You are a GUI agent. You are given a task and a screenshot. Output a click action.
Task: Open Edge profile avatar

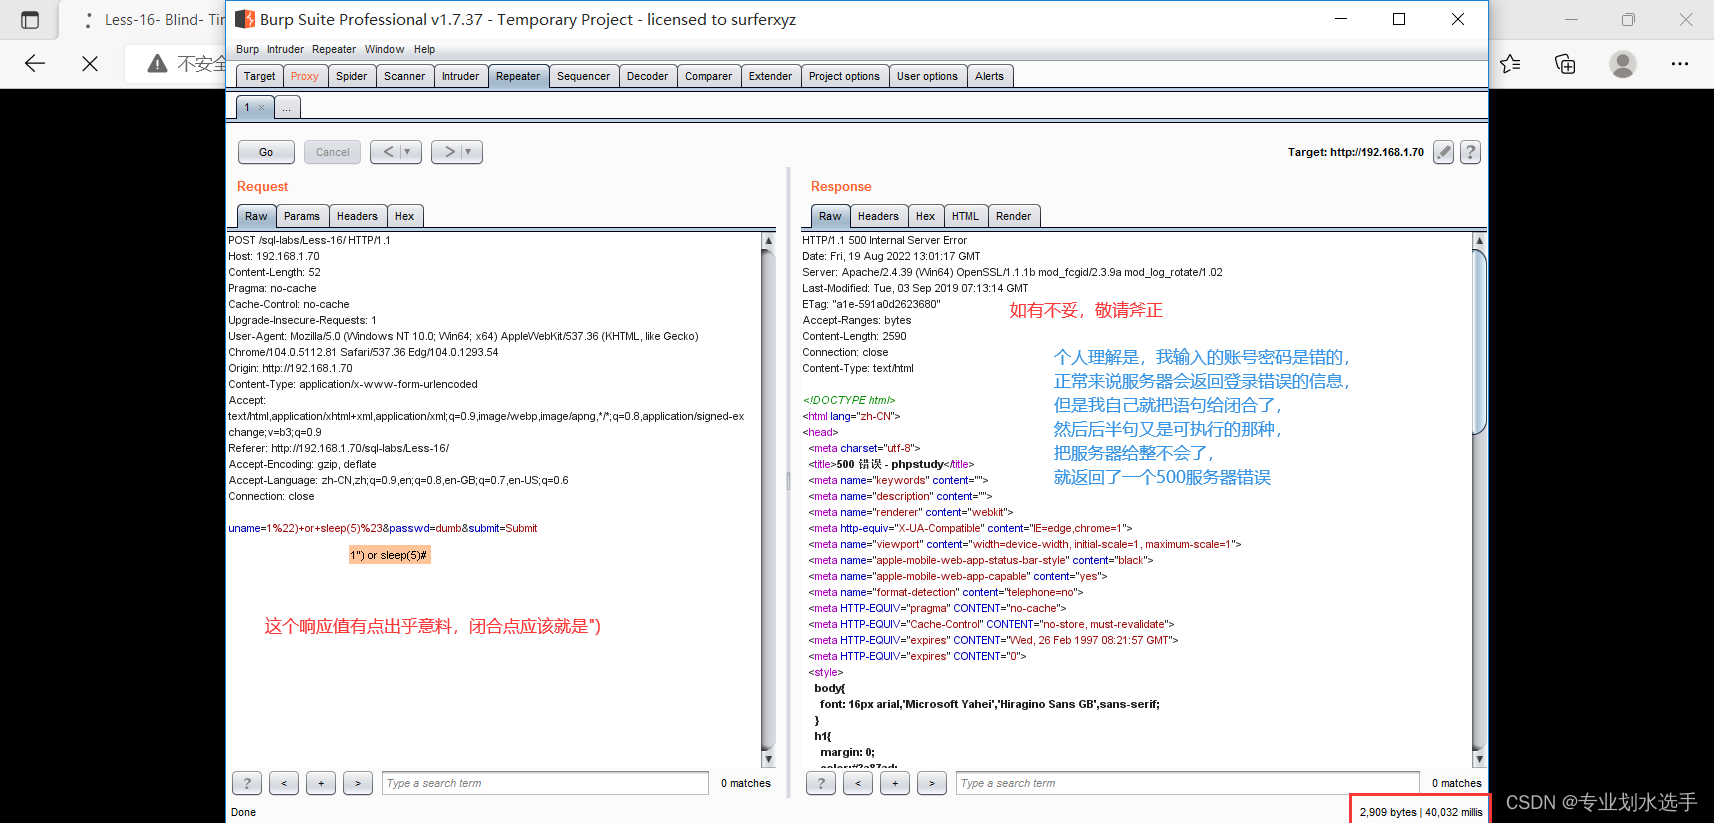click(1623, 64)
